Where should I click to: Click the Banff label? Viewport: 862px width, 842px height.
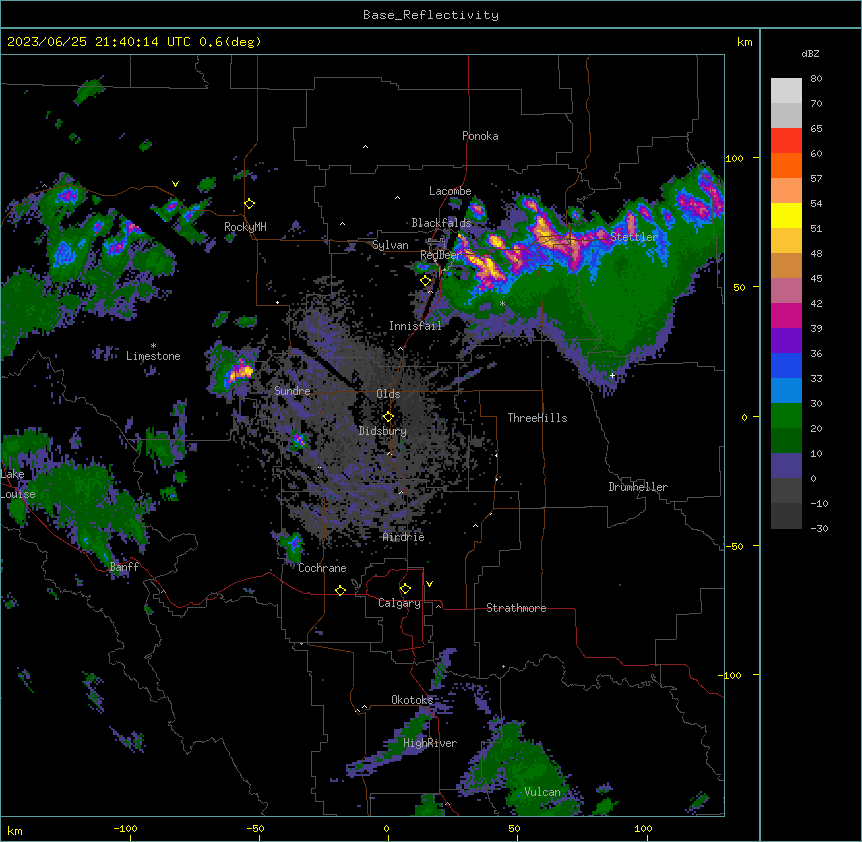124,567
